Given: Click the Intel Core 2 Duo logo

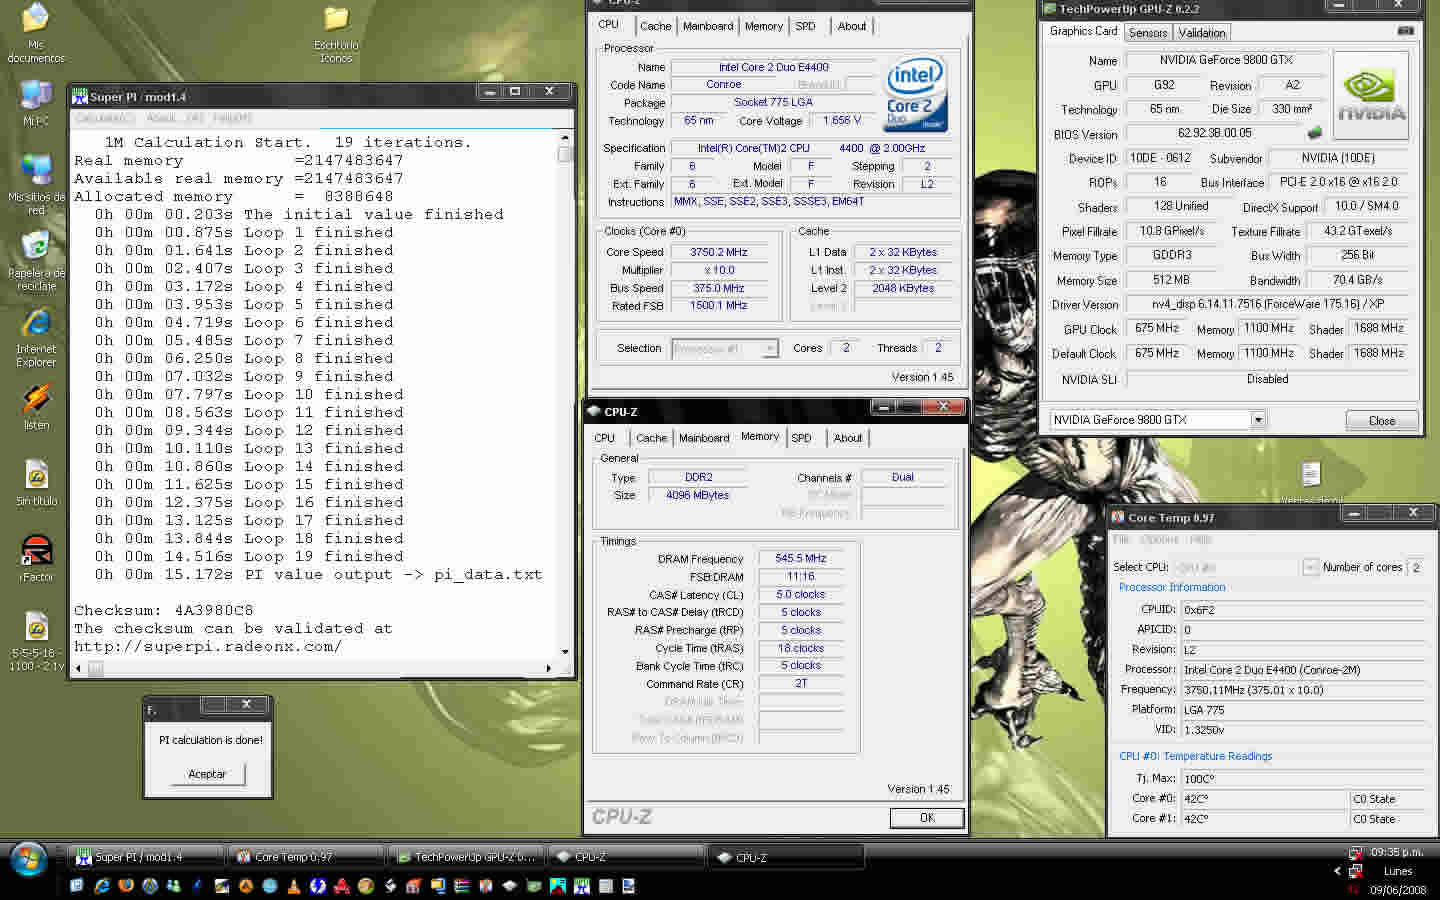Looking at the screenshot, I should coord(915,95).
